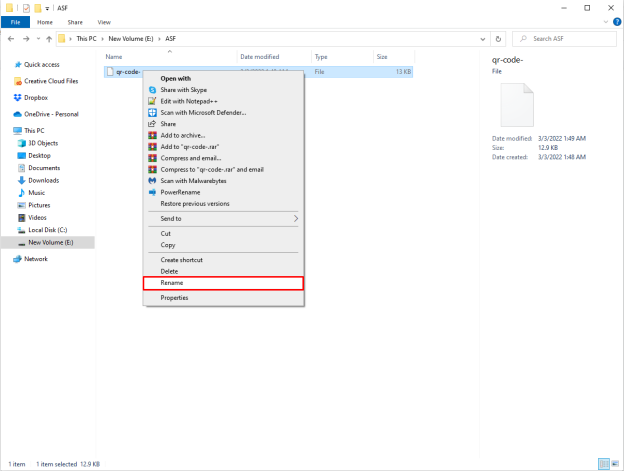Go up one folder level
The height and width of the screenshot is (471, 624).
coord(49,39)
